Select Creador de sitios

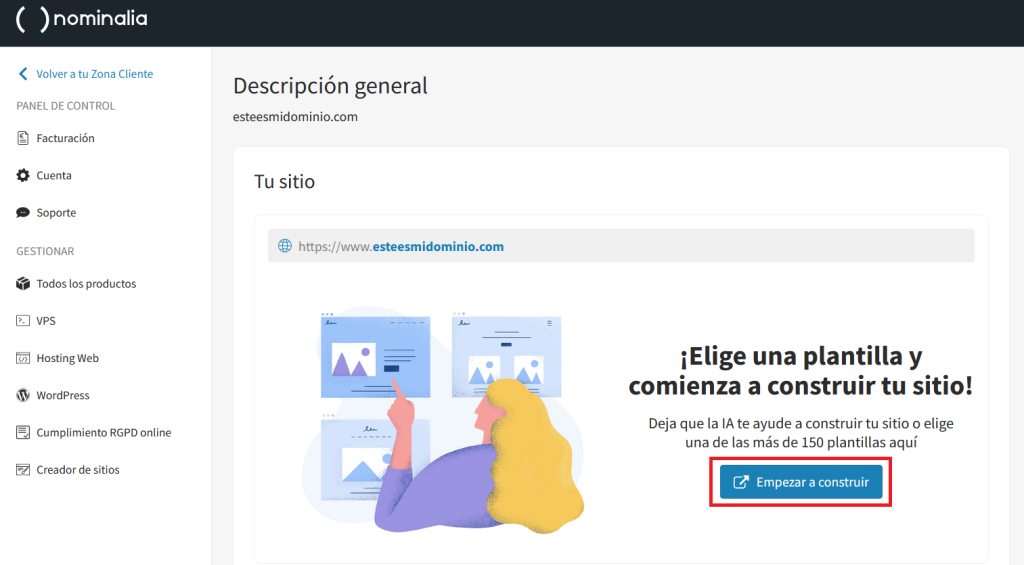(x=78, y=470)
